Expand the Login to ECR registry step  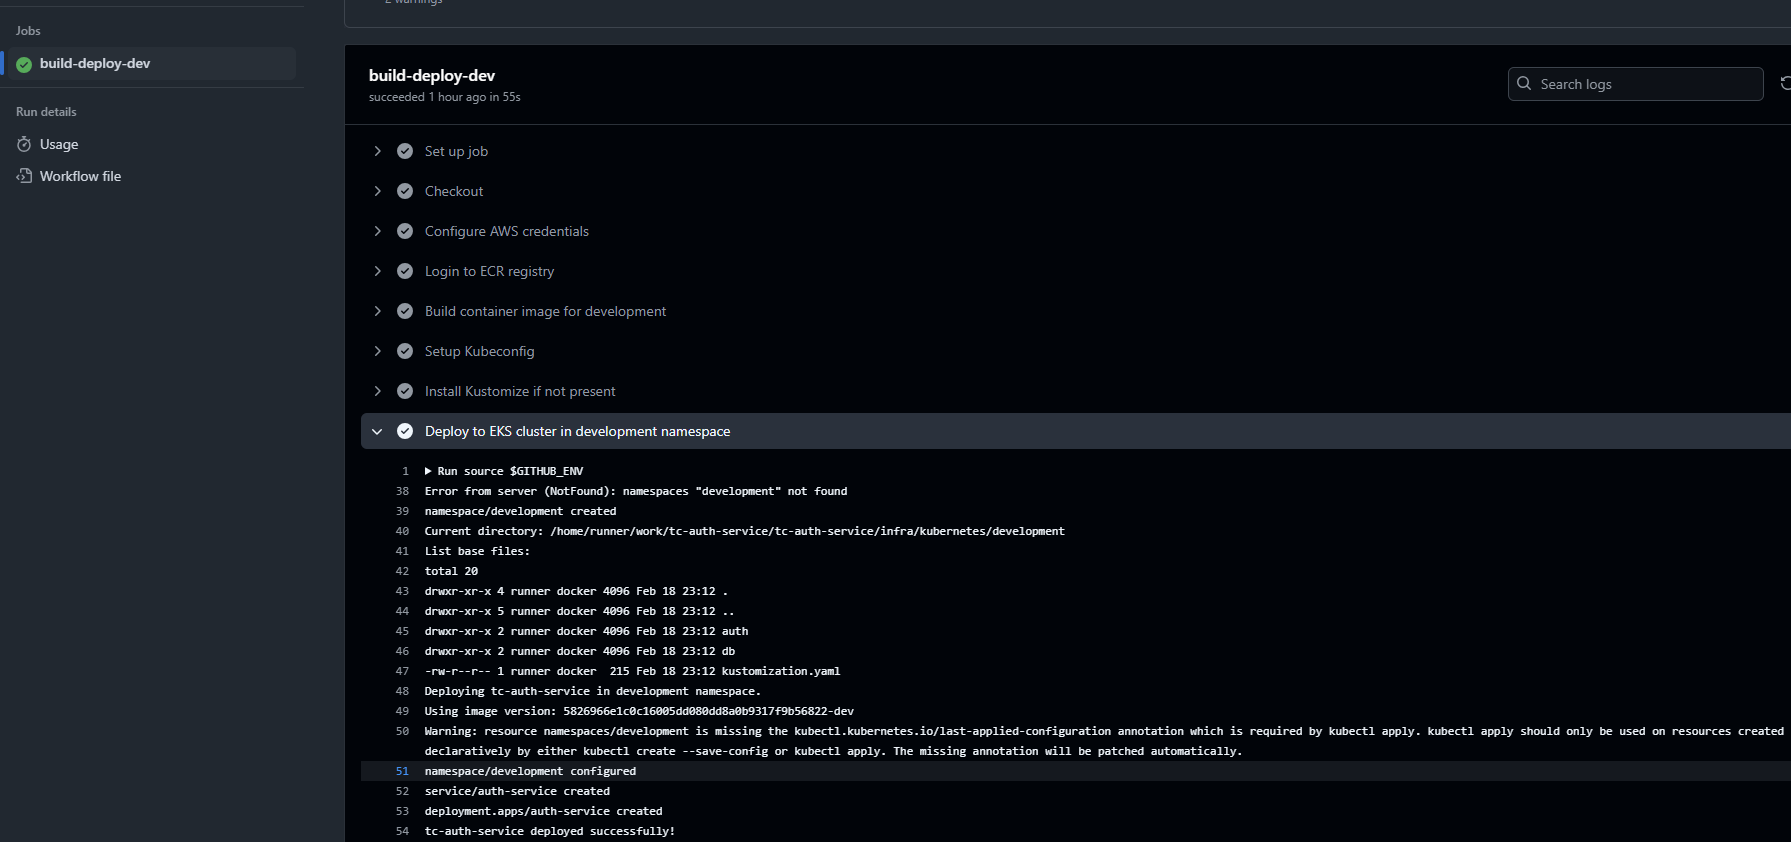pos(377,271)
